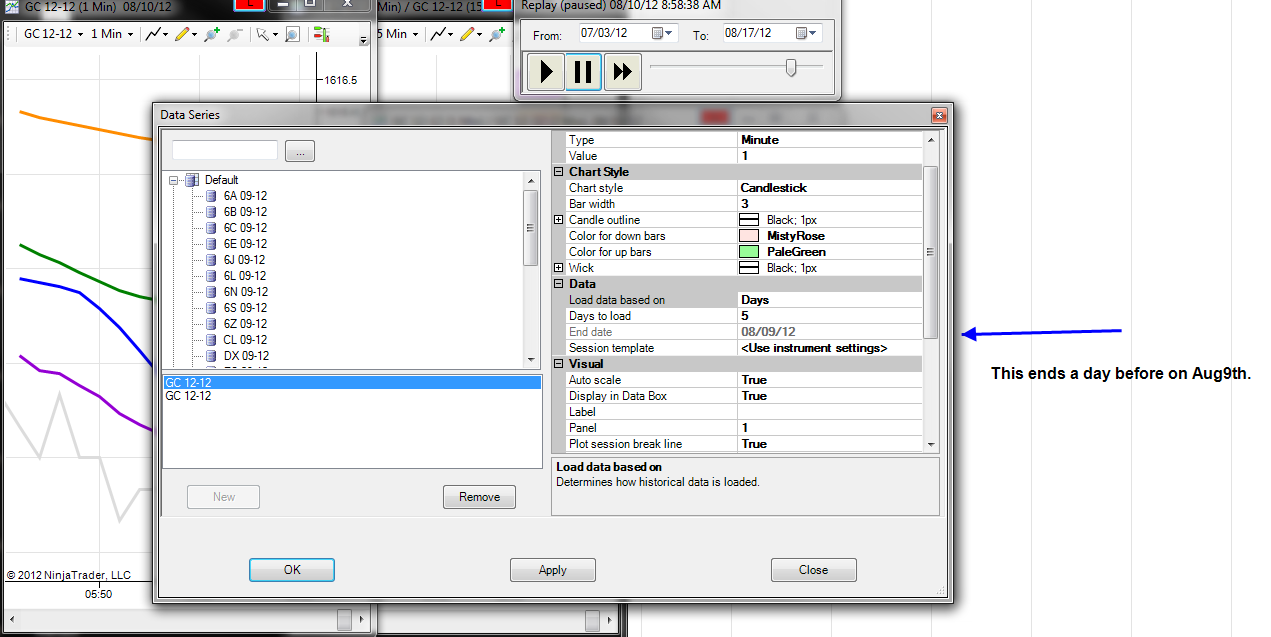The height and width of the screenshot is (637, 1271).
Task: Start replay with the Play button
Action: tap(546, 72)
